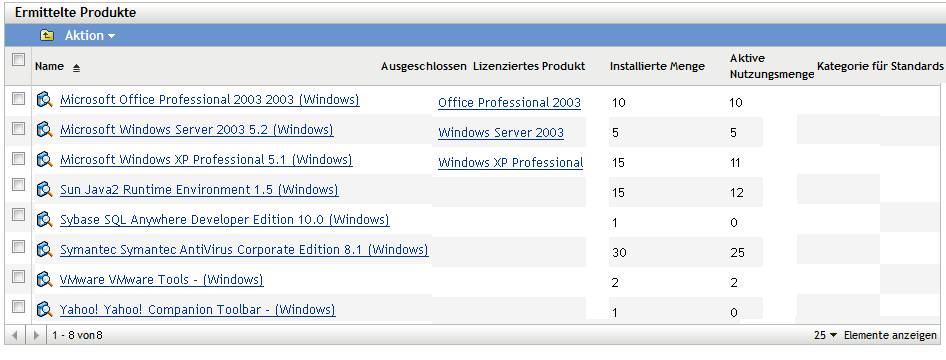Open Sun Java2 Runtime Environment 1.5 link

coord(199,190)
